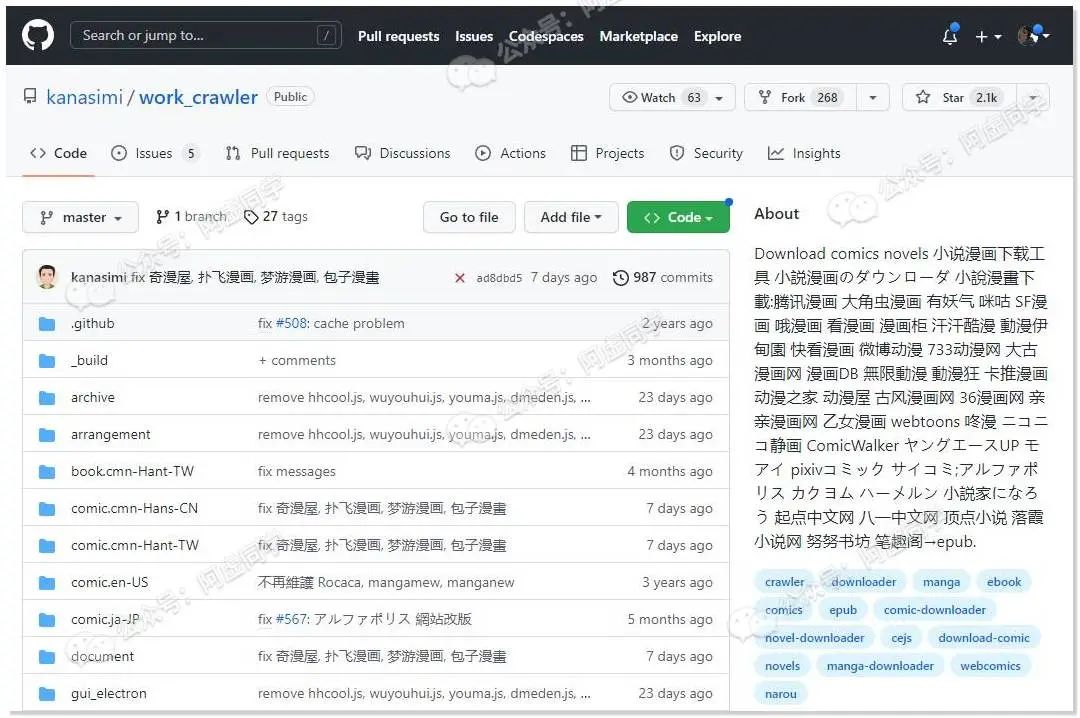The height and width of the screenshot is (718, 1080).
Task: Open the archive folder
Action: coord(92,398)
